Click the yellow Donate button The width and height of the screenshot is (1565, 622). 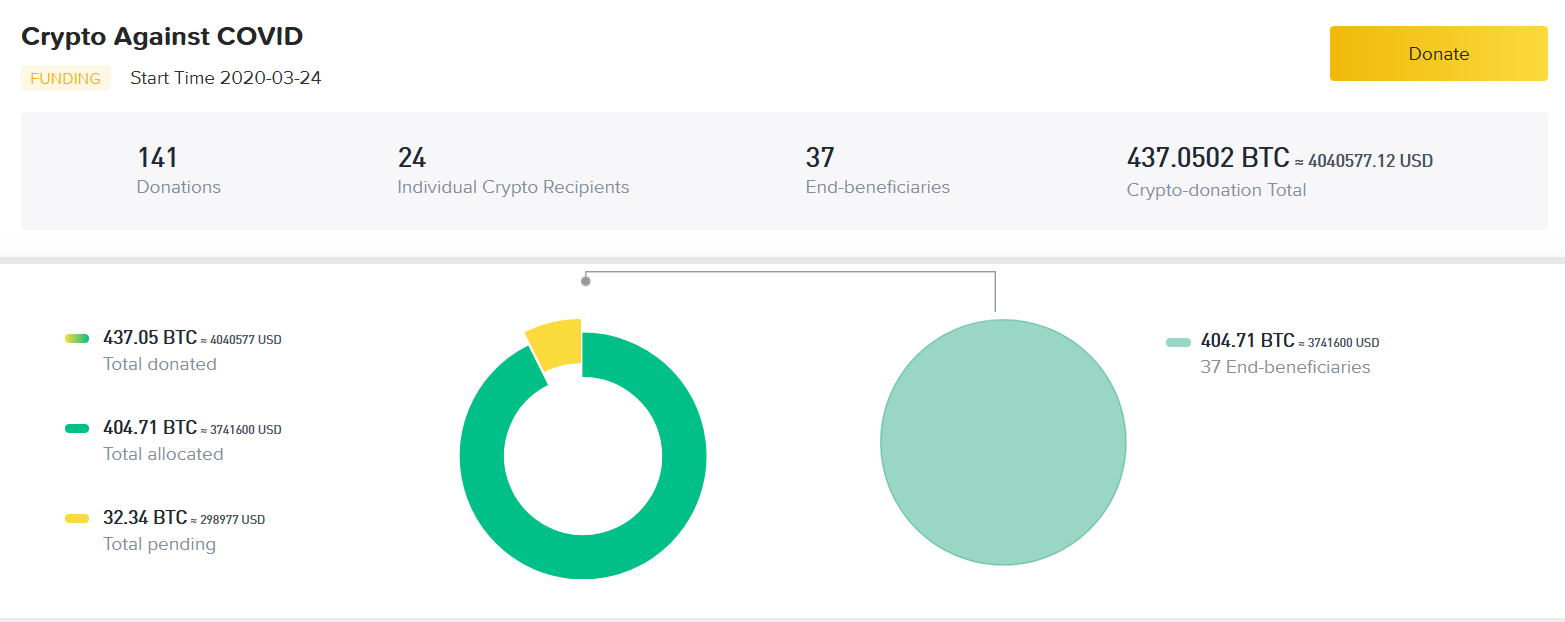point(1437,54)
